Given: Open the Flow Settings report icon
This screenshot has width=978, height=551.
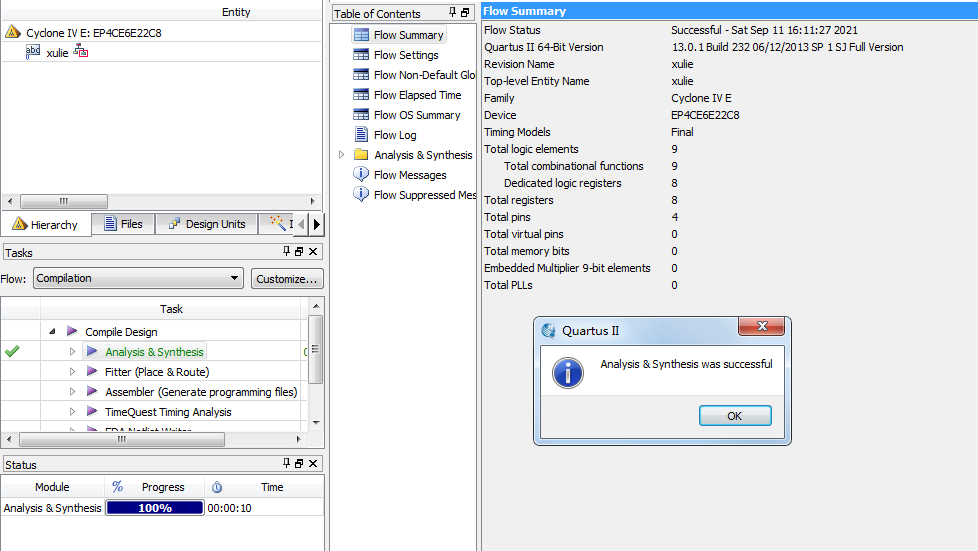Looking at the screenshot, I should [361, 55].
